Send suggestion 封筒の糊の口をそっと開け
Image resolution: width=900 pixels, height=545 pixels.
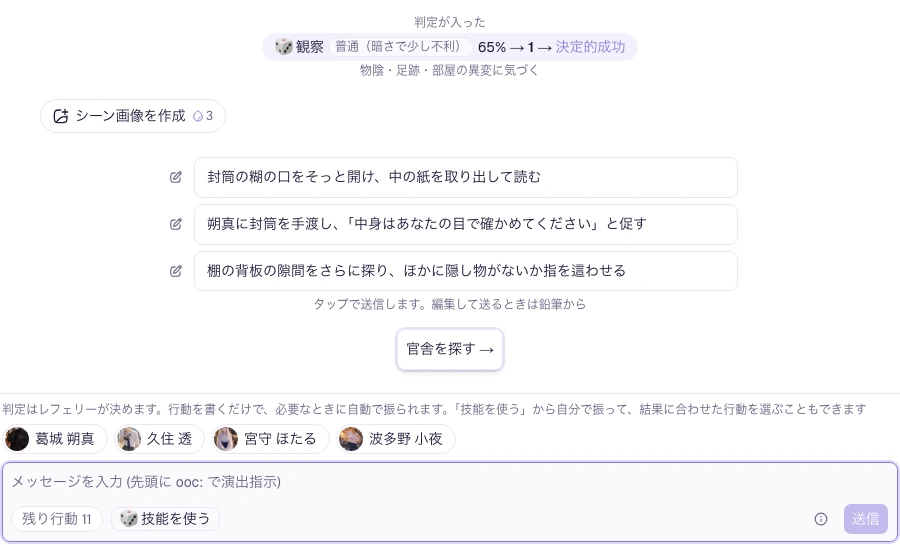click(x=465, y=177)
